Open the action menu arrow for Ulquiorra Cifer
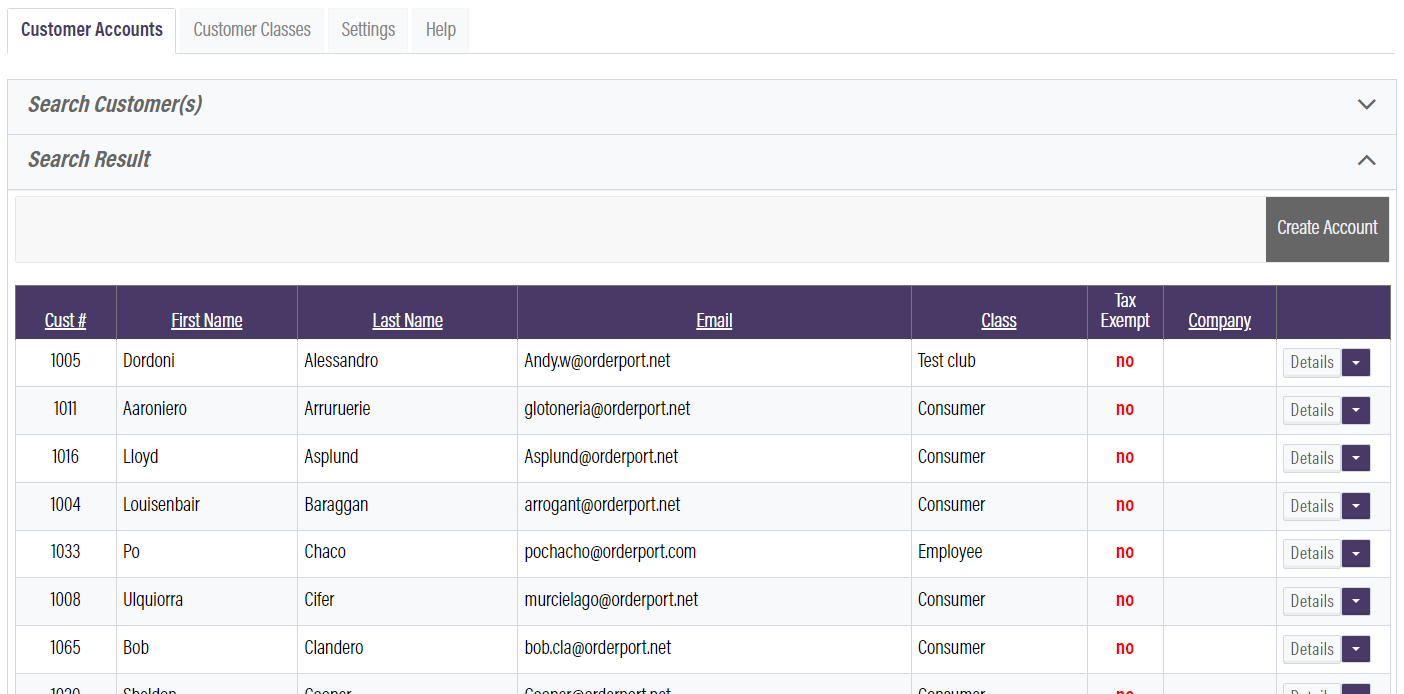The width and height of the screenshot is (1404, 694). (x=1356, y=601)
